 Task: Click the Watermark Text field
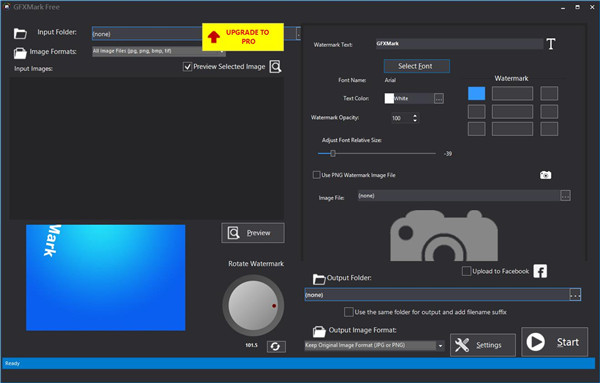(459, 44)
